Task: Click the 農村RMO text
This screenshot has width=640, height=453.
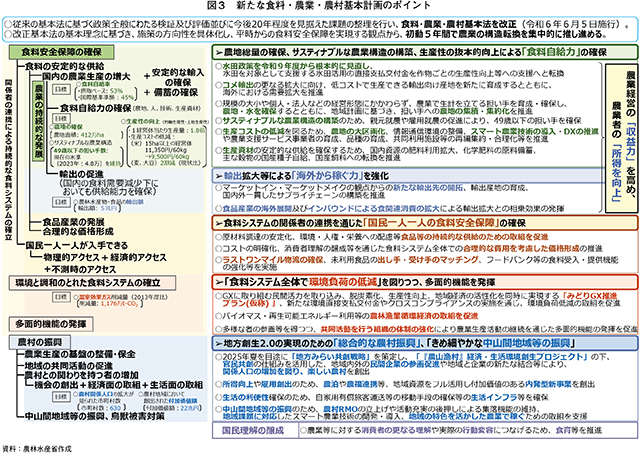Action: 340,409
